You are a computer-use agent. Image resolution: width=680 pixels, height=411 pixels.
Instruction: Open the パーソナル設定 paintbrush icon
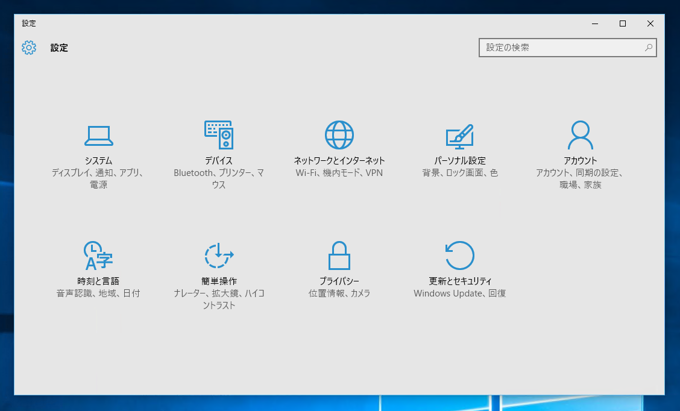[x=460, y=137]
